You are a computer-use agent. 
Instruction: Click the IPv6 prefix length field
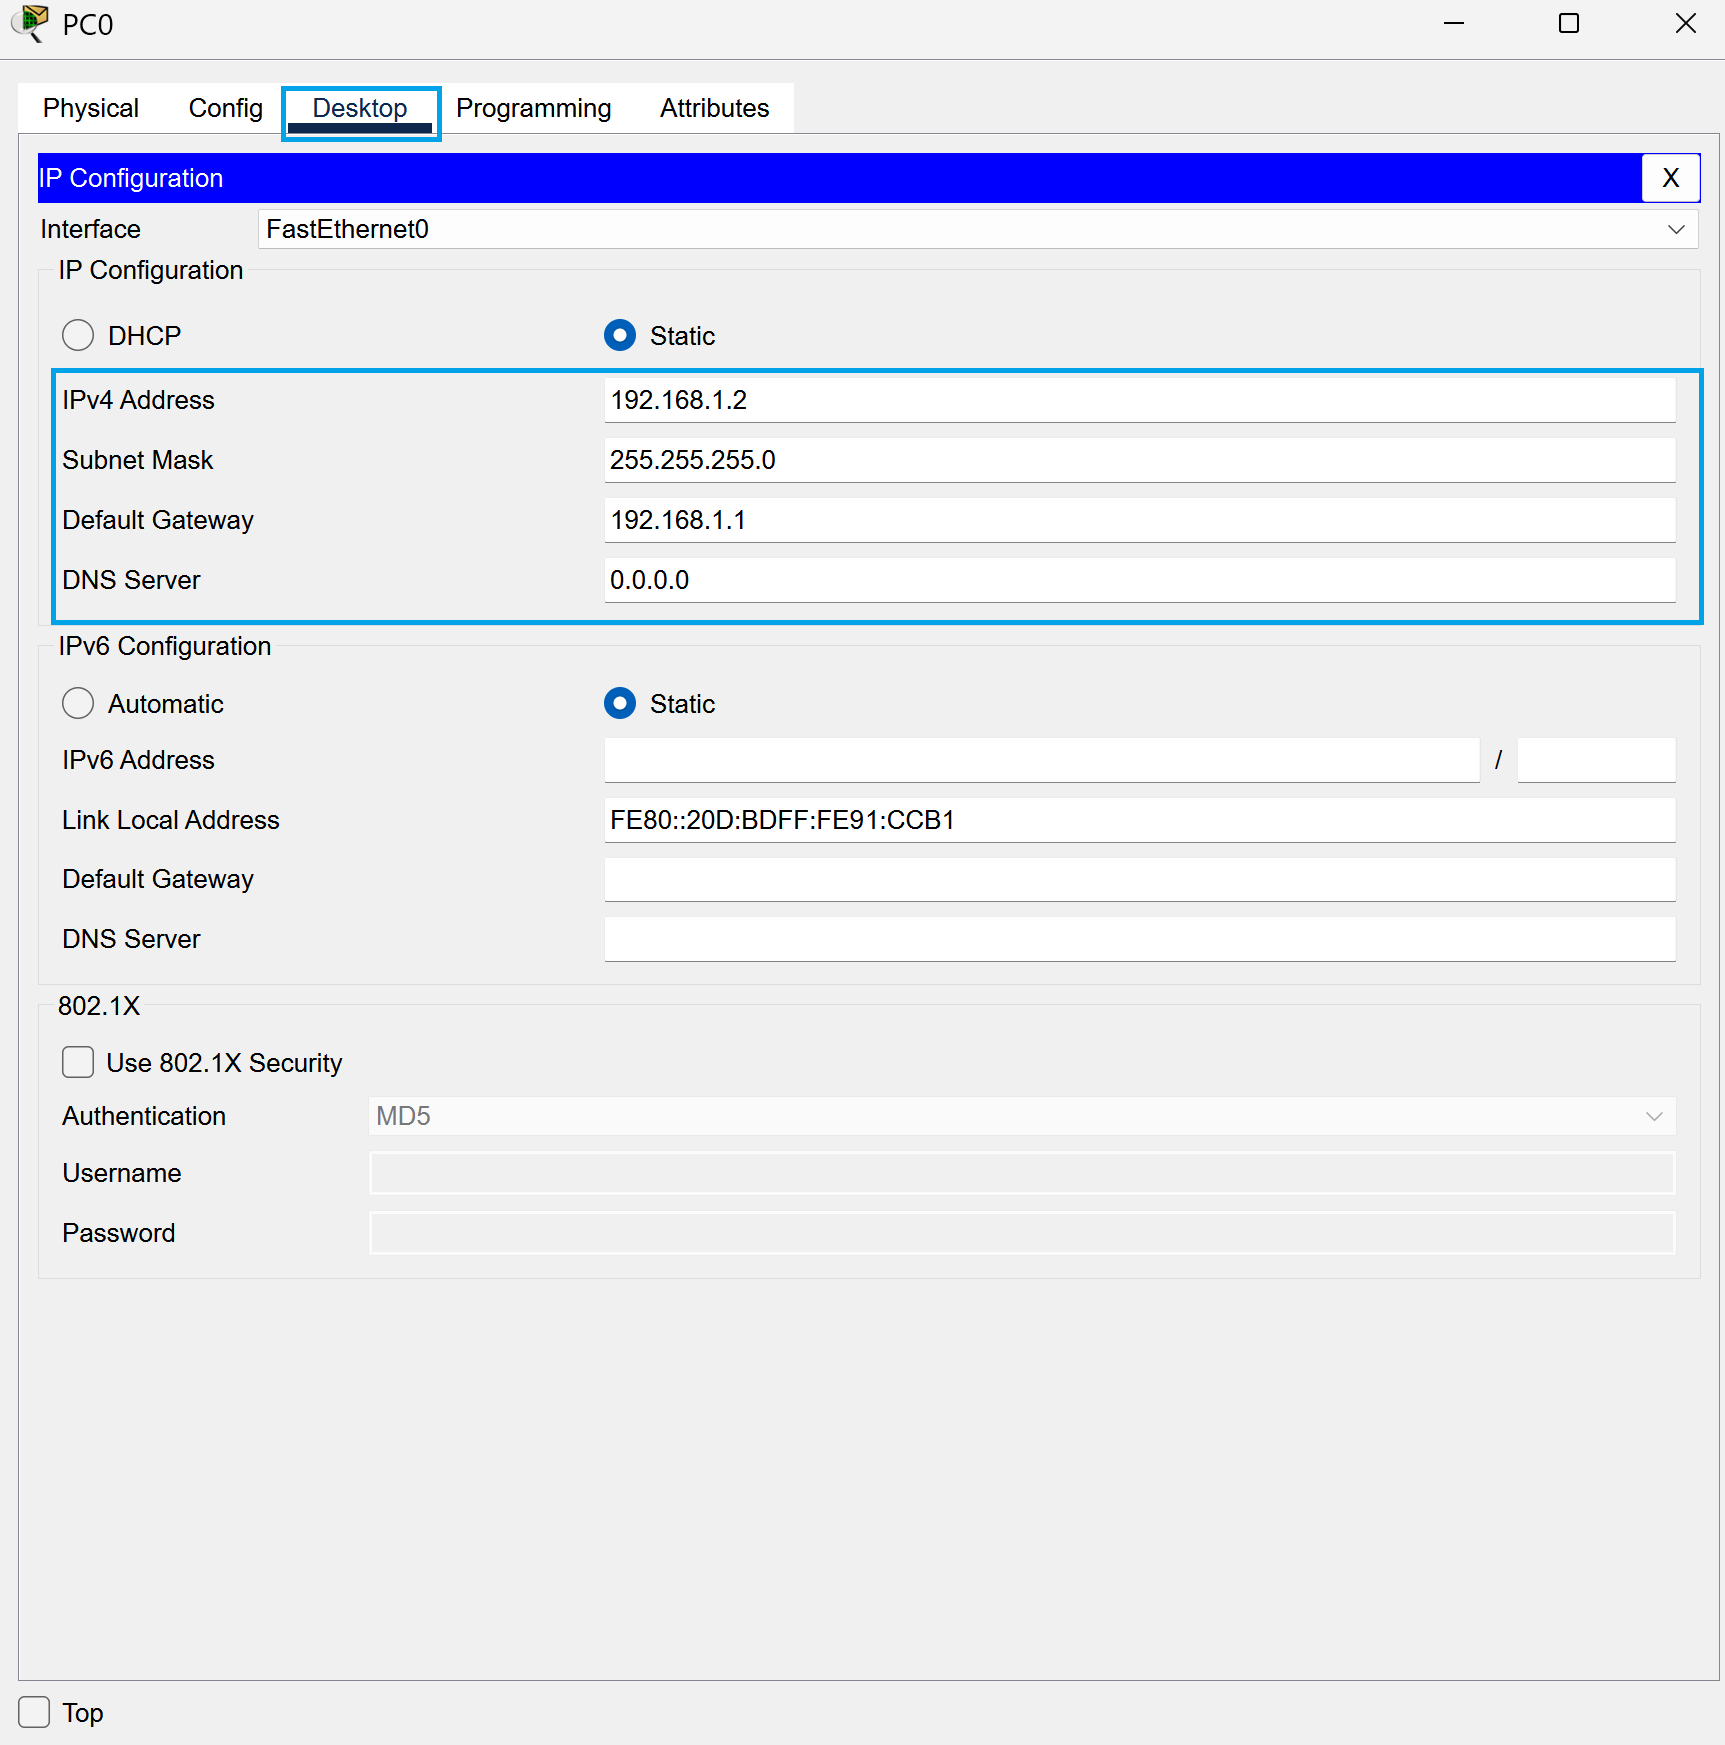click(x=1596, y=760)
